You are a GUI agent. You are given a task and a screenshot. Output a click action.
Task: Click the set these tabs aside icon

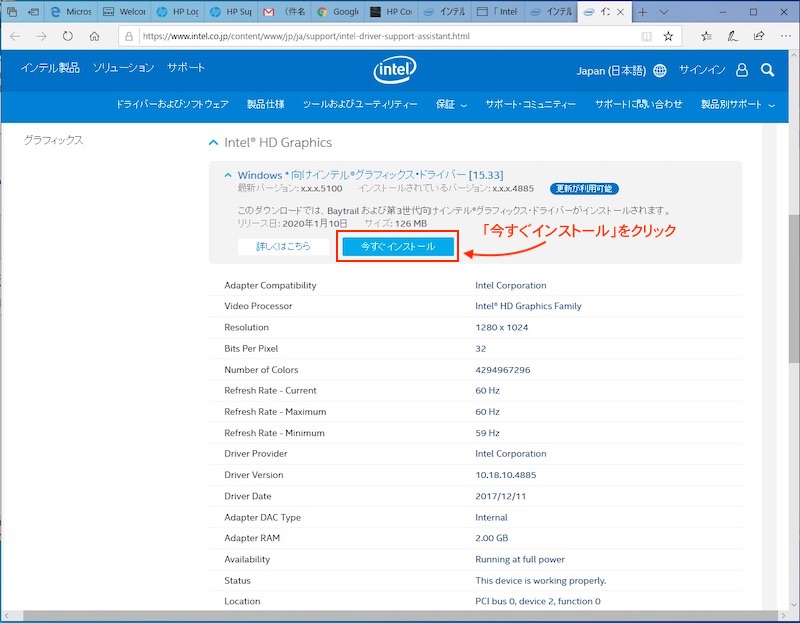34,12
